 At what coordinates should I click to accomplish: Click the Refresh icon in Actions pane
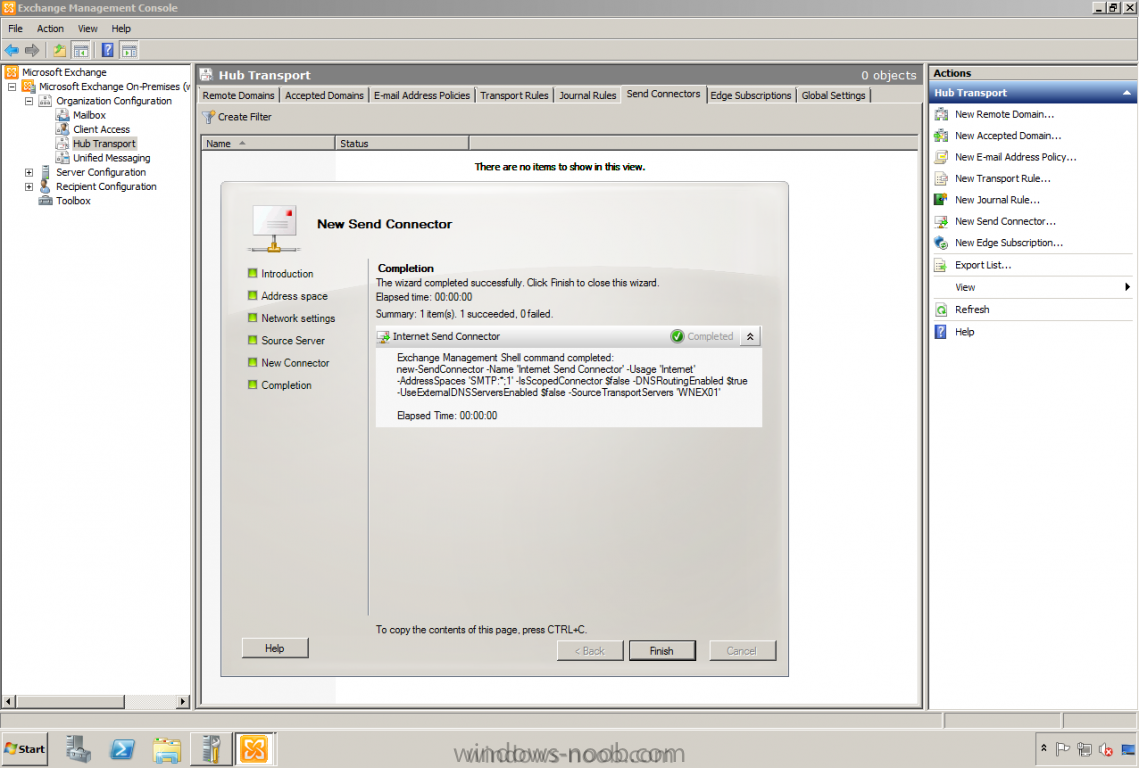pyautogui.click(x=941, y=310)
